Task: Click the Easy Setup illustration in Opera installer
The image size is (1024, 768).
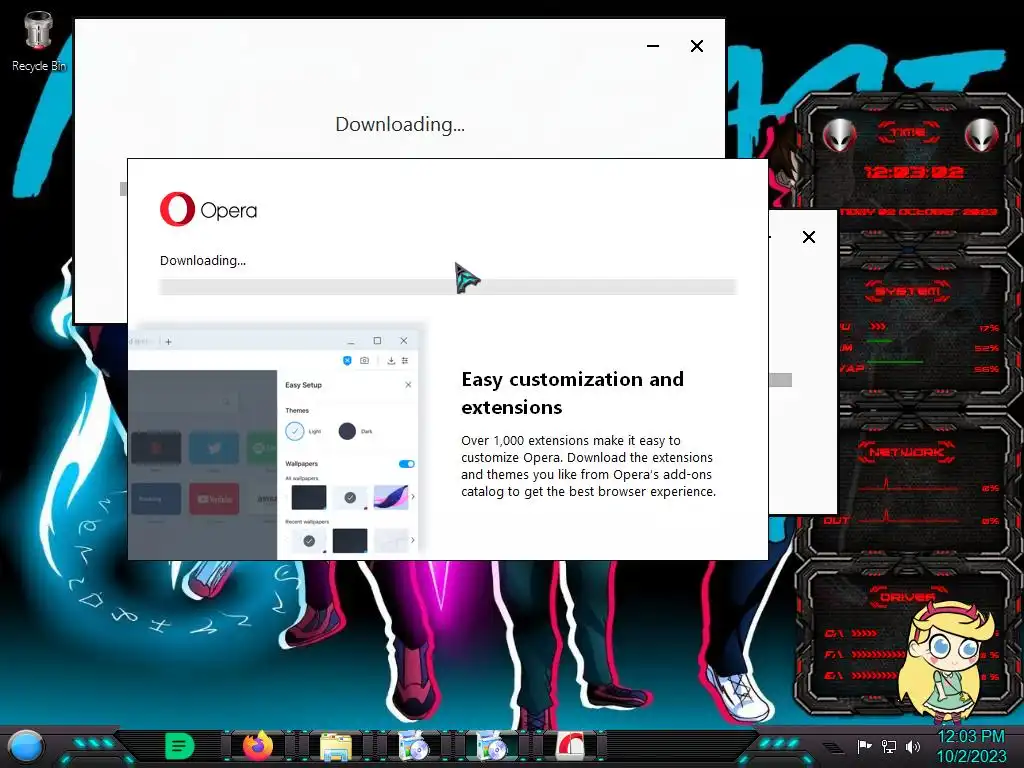Action: click(274, 442)
